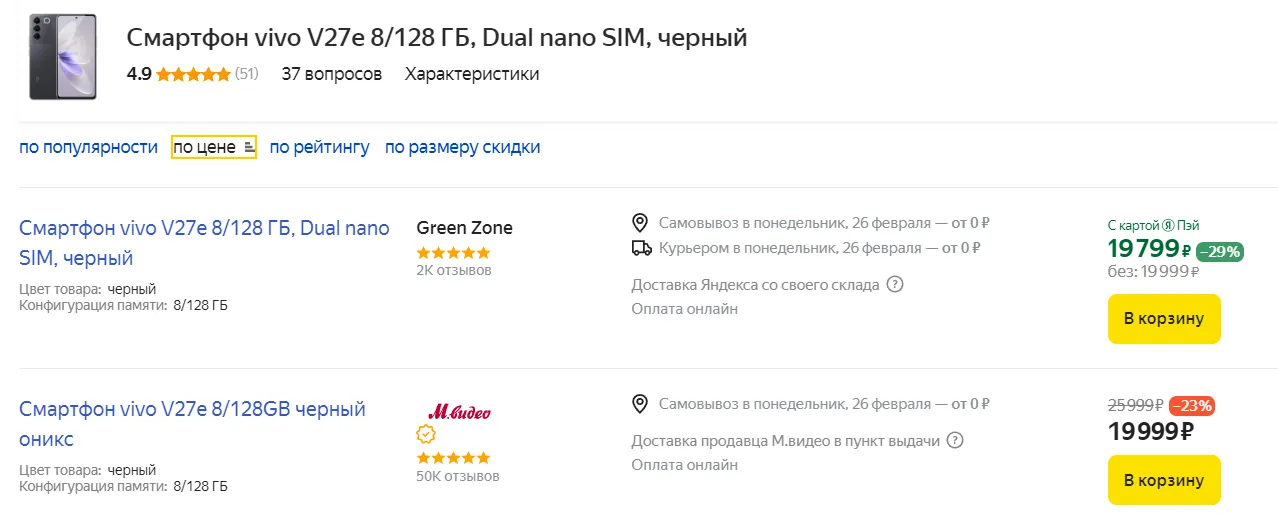Click the vivo V27e phone thumbnail

pos(62,57)
